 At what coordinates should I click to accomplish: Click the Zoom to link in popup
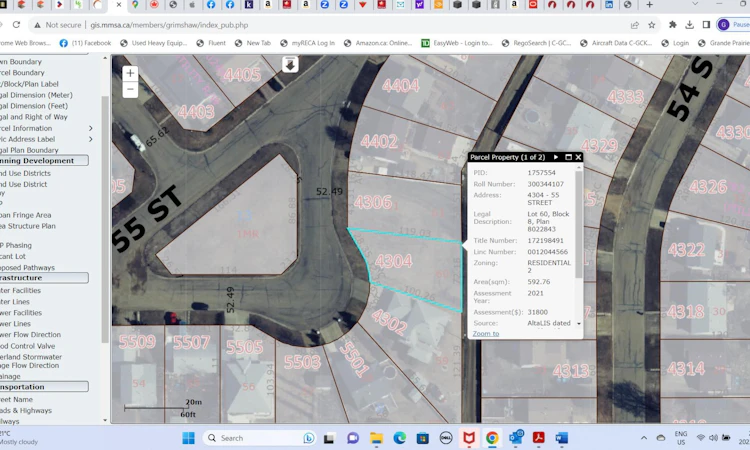485,333
